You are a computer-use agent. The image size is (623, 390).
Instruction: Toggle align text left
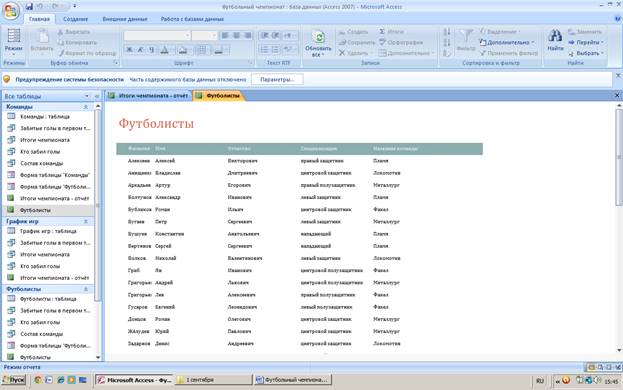point(225,35)
